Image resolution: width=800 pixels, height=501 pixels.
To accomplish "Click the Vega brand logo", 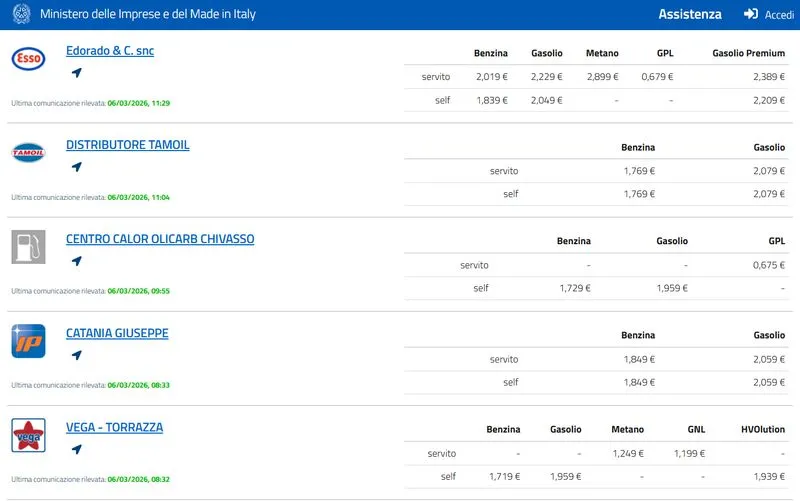I will point(28,435).
